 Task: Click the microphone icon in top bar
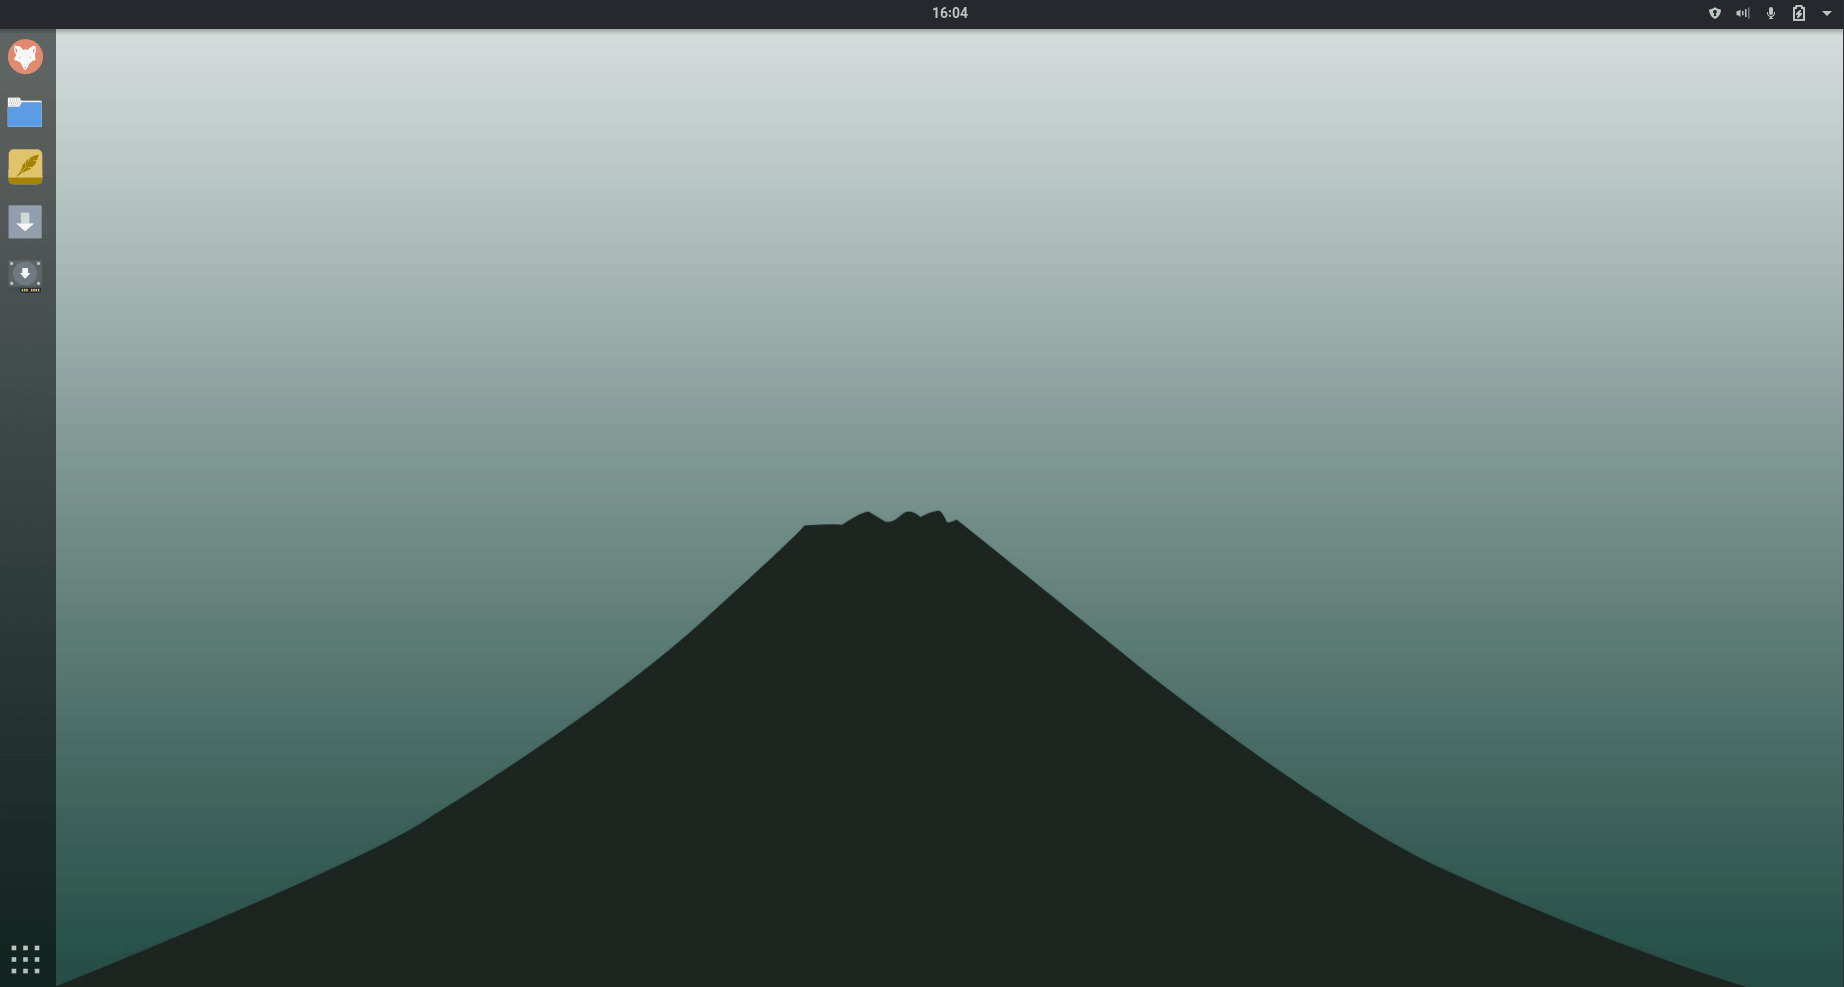coord(1770,13)
